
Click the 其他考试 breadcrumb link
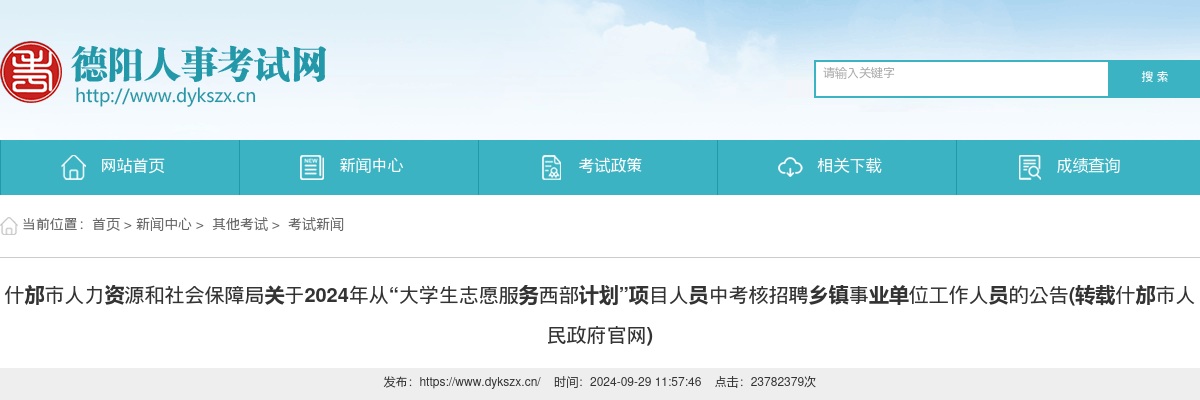click(240, 225)
